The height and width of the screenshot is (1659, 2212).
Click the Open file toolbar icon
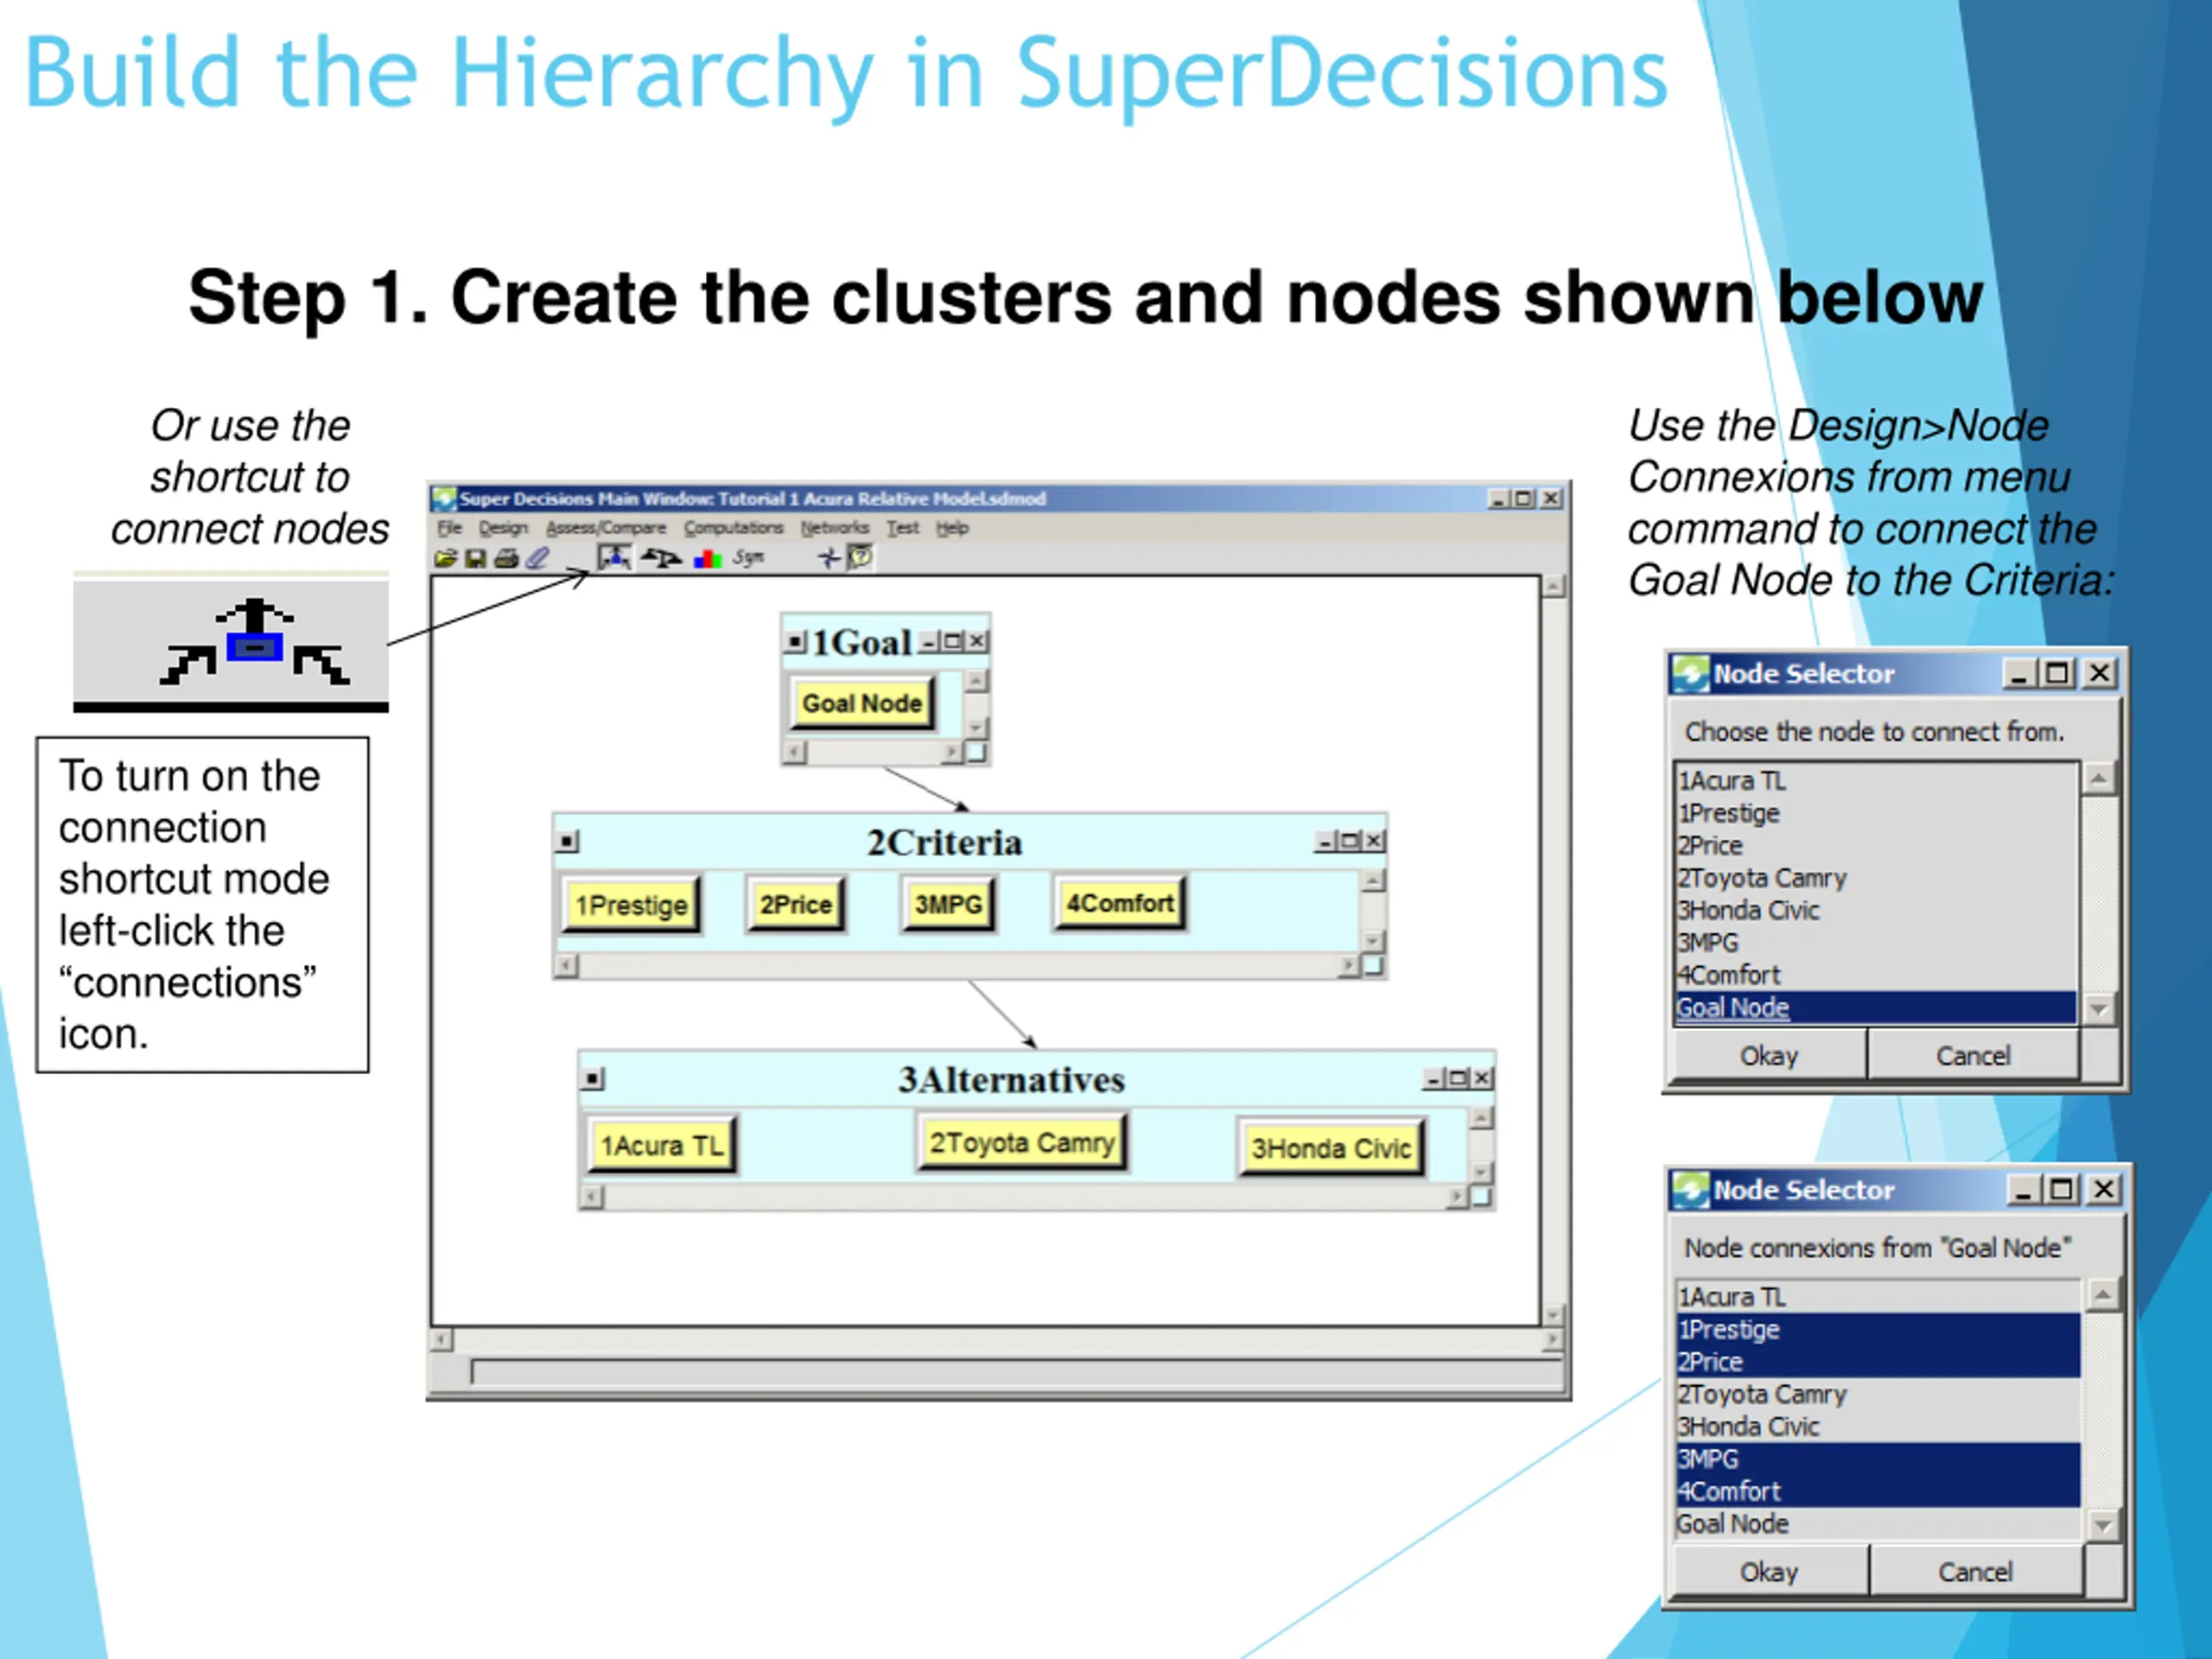click(445, 558)
